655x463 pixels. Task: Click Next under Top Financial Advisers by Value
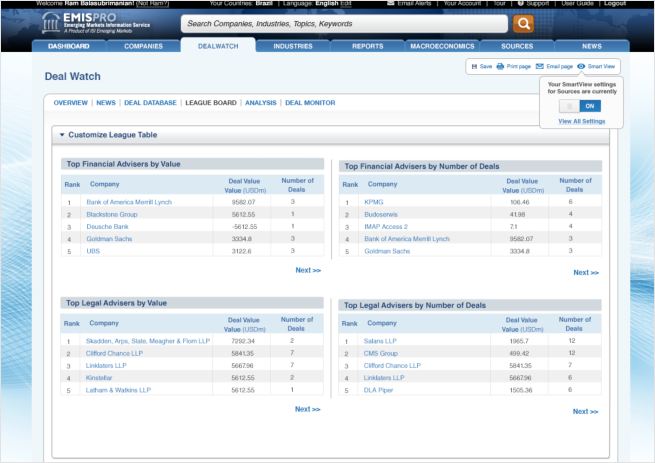(x=308, y=270)
